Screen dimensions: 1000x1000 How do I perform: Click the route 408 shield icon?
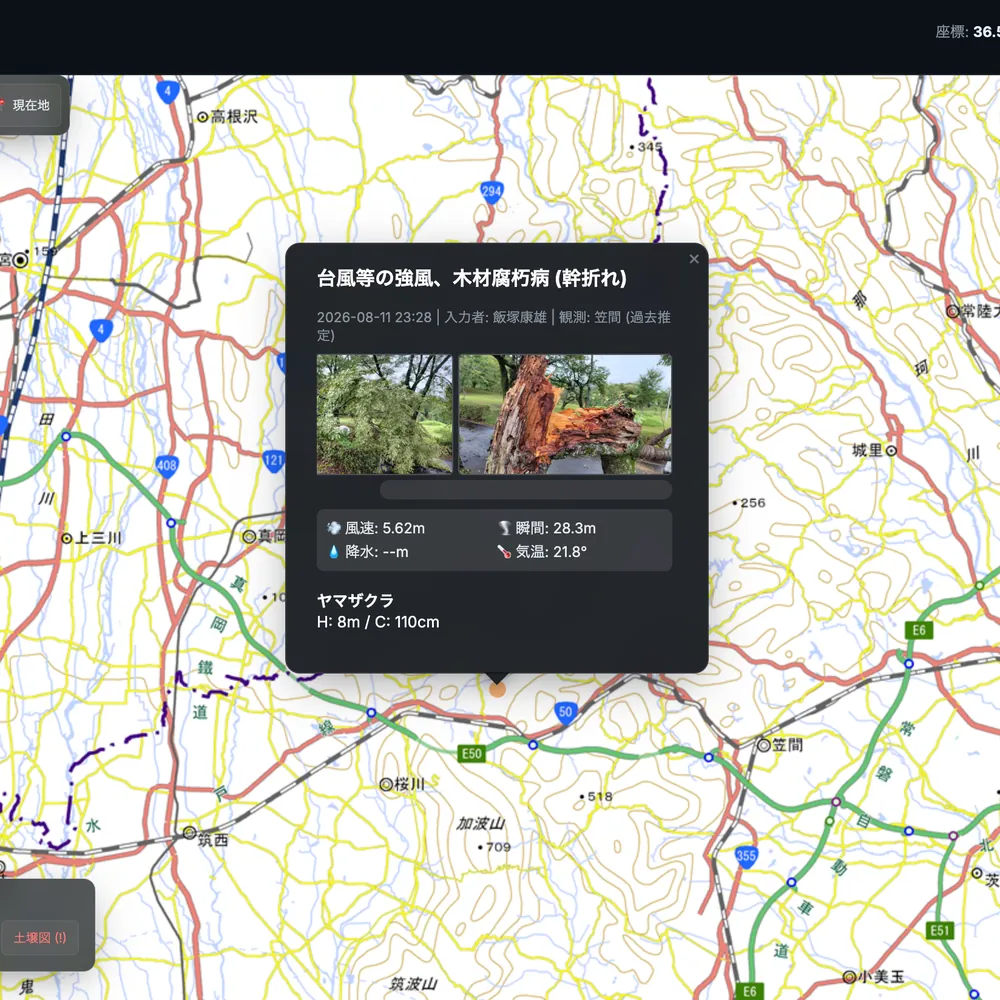pyautogui.click(x=166, y=466)
